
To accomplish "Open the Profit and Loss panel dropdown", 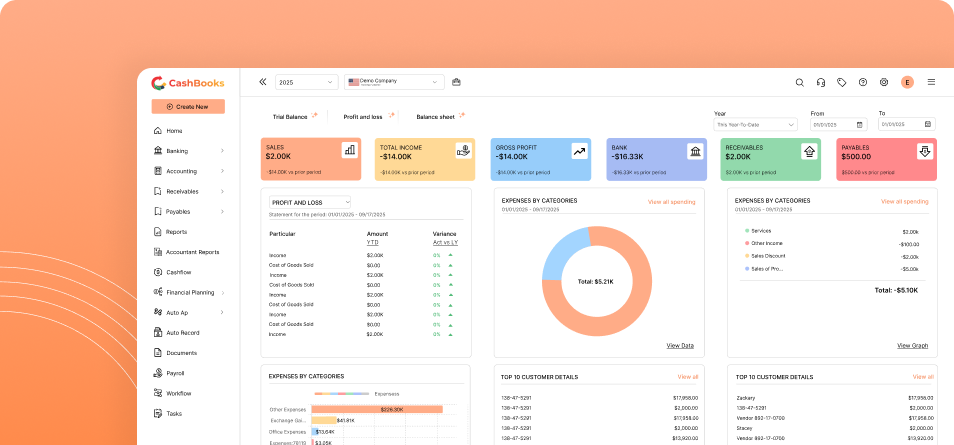I will click(x=310, y=202).
